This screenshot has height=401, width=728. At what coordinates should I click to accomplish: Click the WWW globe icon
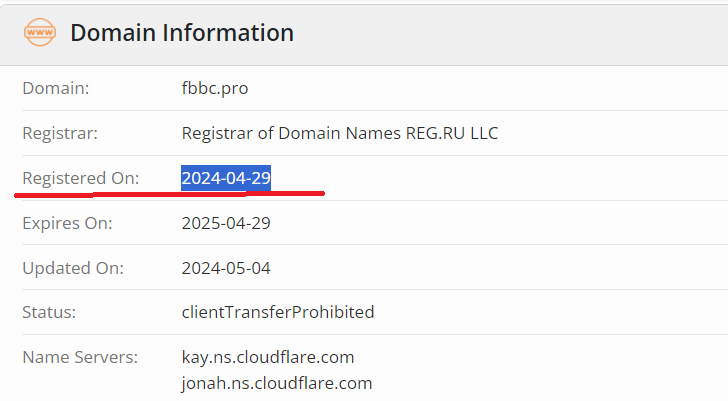tap(40, 32)
